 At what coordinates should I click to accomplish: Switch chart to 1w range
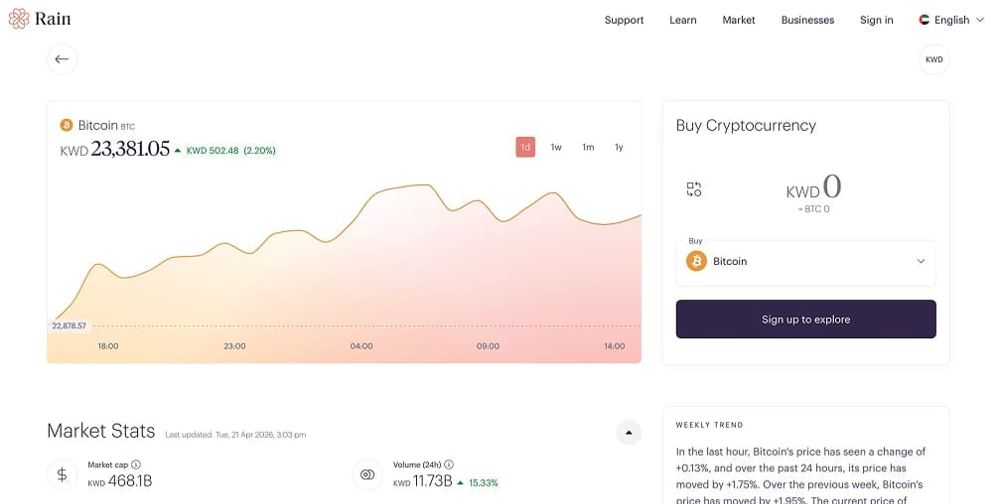click(x=556, y=147)
